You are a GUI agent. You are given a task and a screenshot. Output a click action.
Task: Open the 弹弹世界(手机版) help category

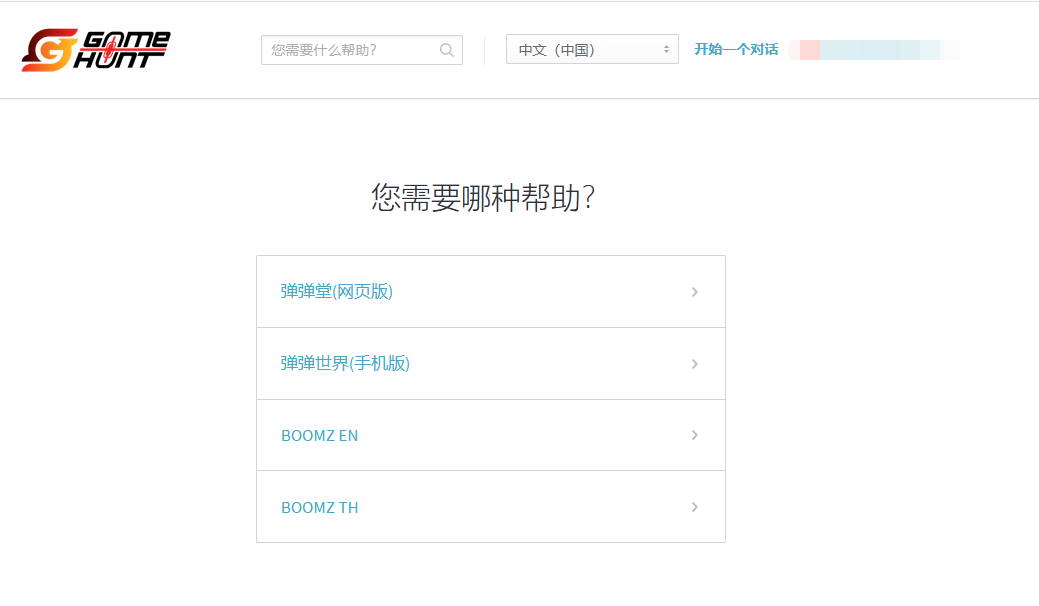click(491, 364)
